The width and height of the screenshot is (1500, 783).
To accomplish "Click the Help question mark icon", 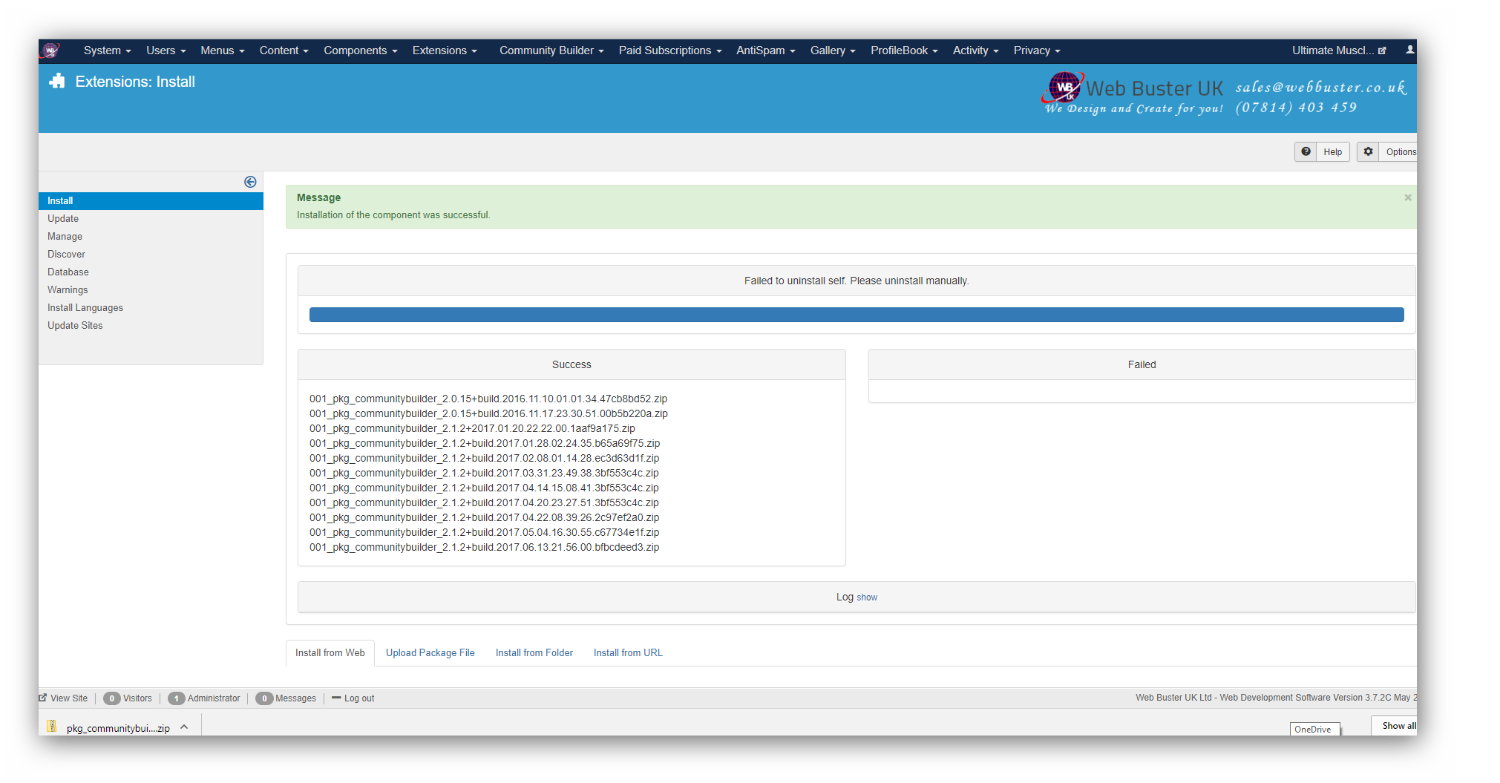I will click(1306, 152).
